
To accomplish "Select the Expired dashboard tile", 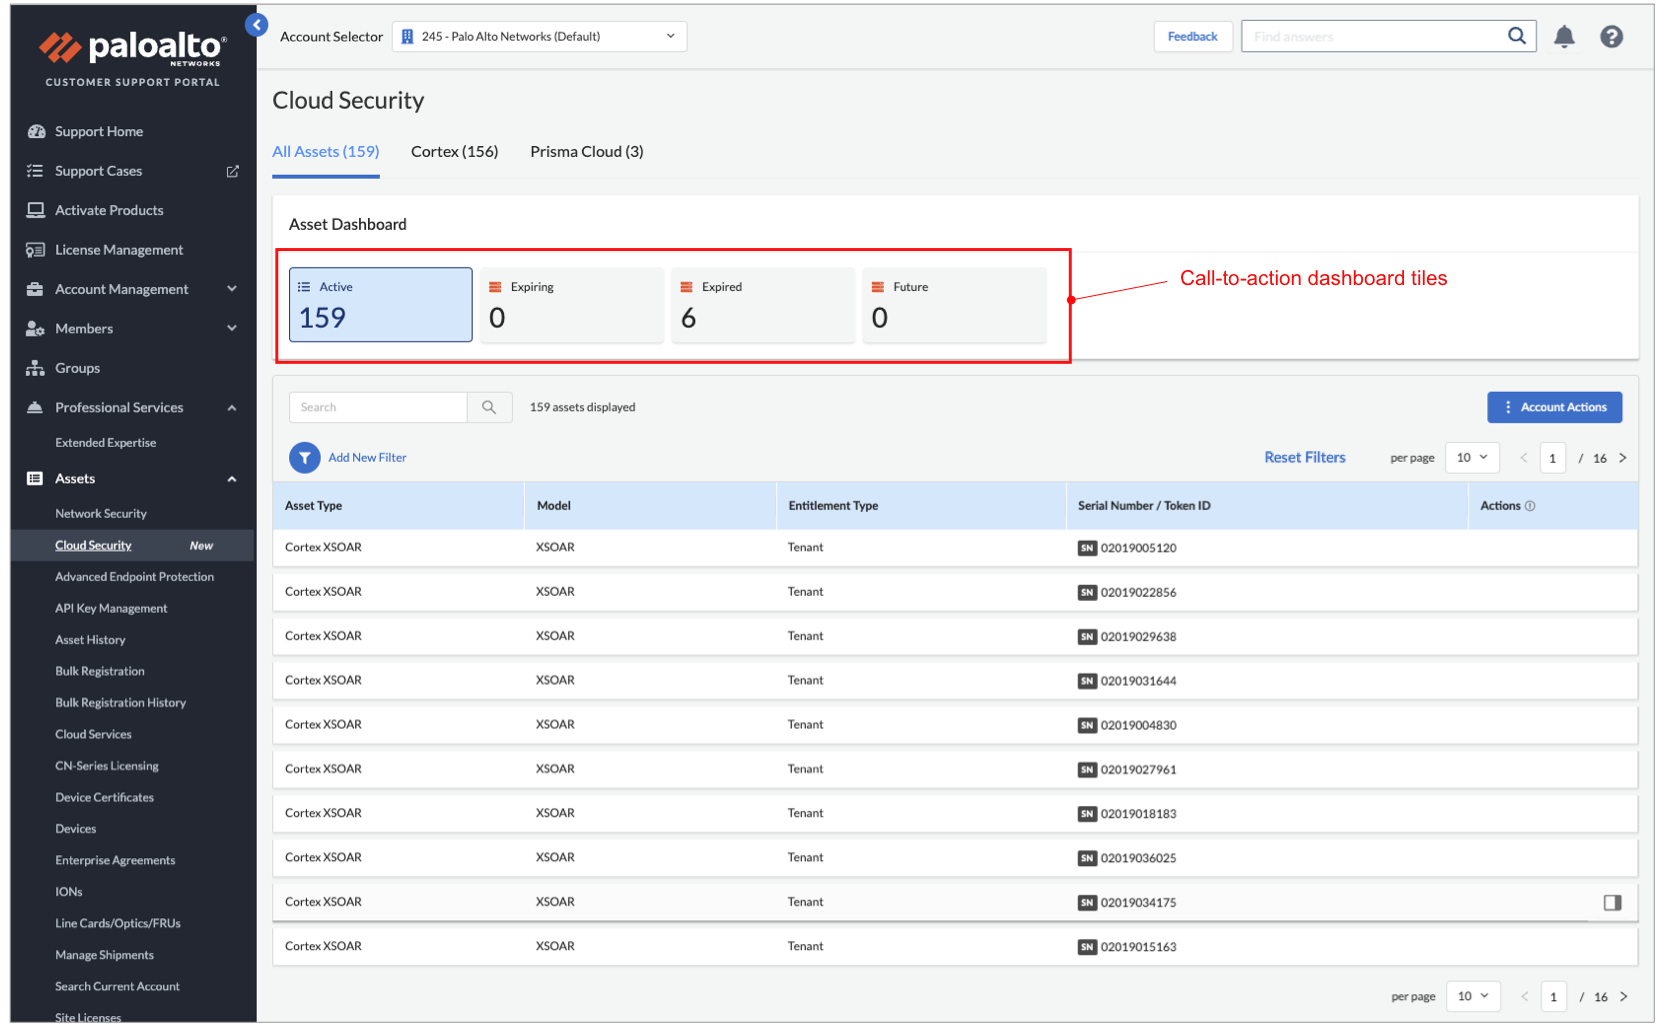I will [x=762, y=305].
